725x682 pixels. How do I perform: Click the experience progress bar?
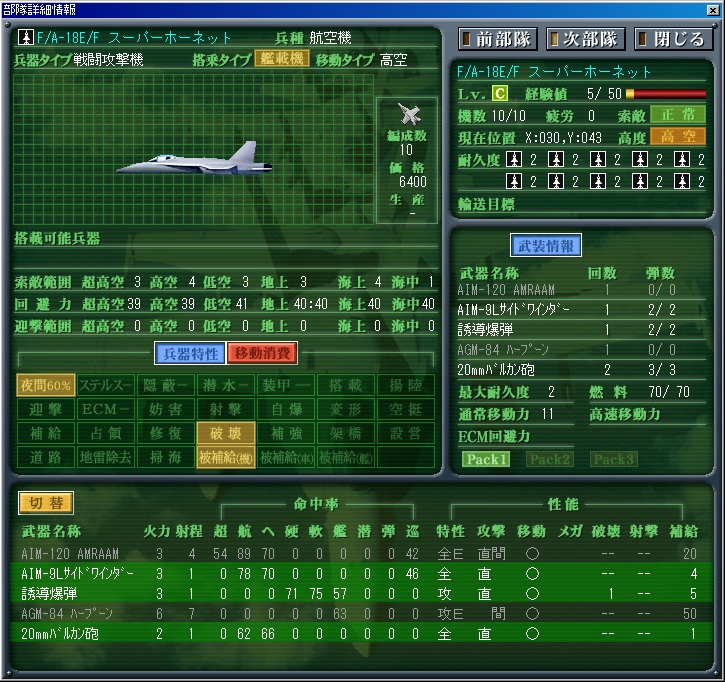point(666,94)
